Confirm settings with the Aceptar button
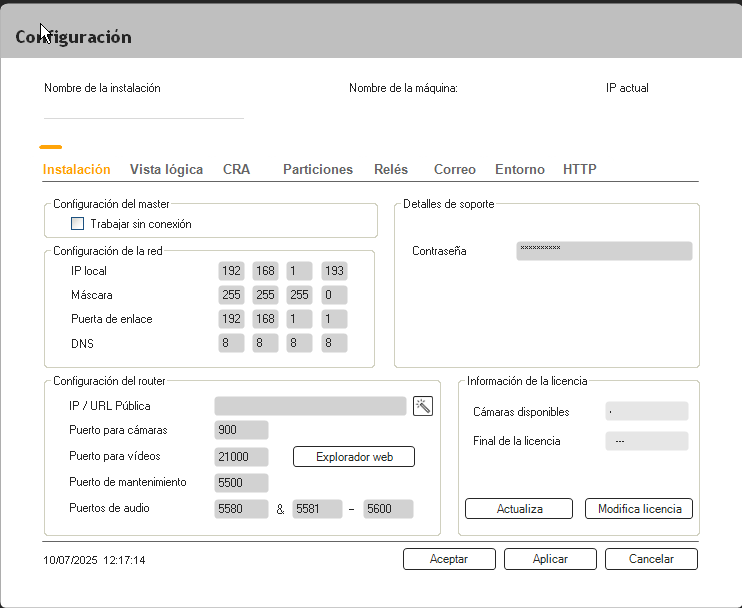The image size is (742, 608). coord(449,559)
